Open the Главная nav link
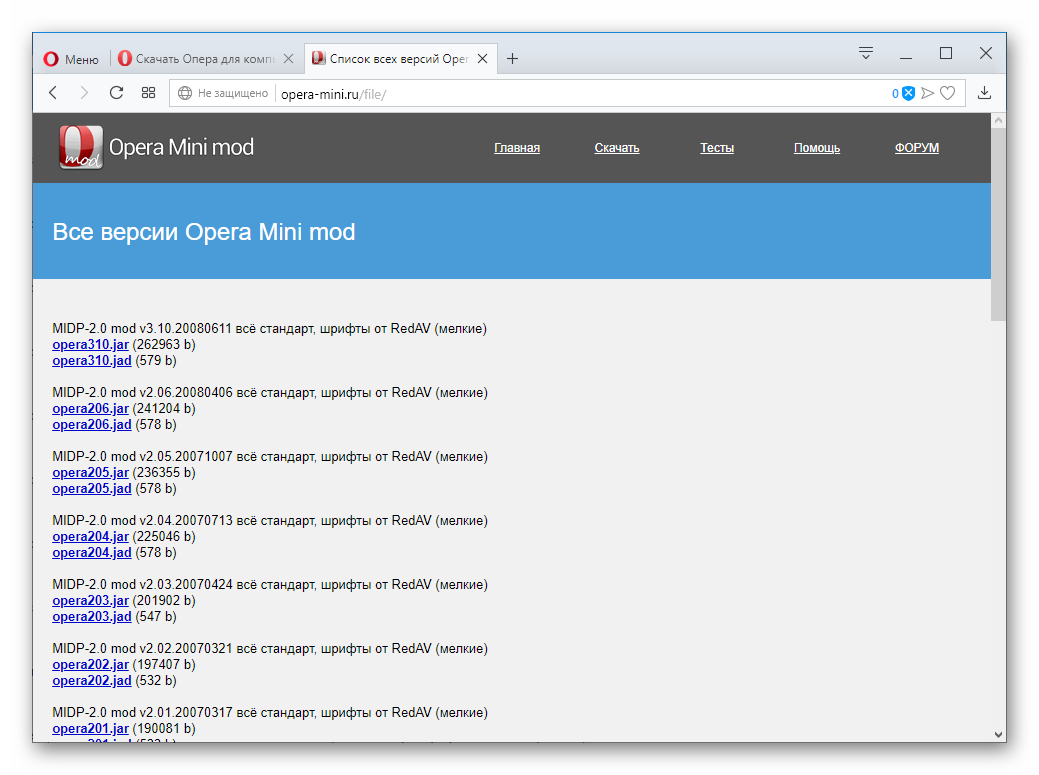Screen dimensions: 1039x775 coord(517,148)
